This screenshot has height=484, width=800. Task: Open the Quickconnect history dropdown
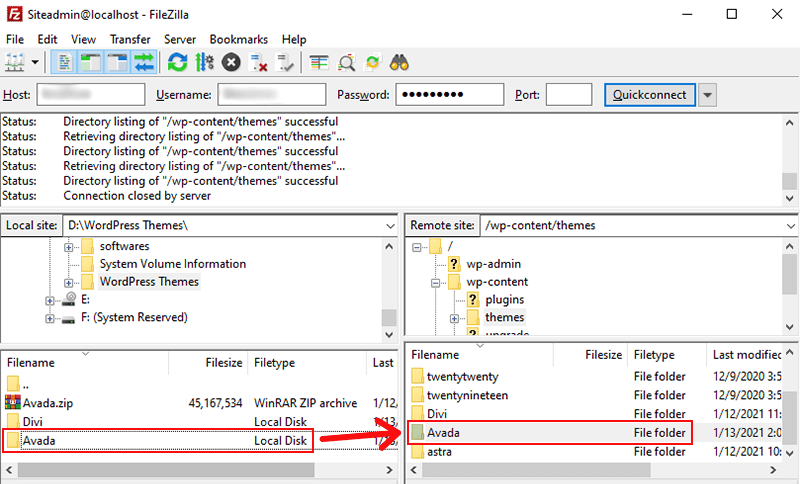(707, 95)
